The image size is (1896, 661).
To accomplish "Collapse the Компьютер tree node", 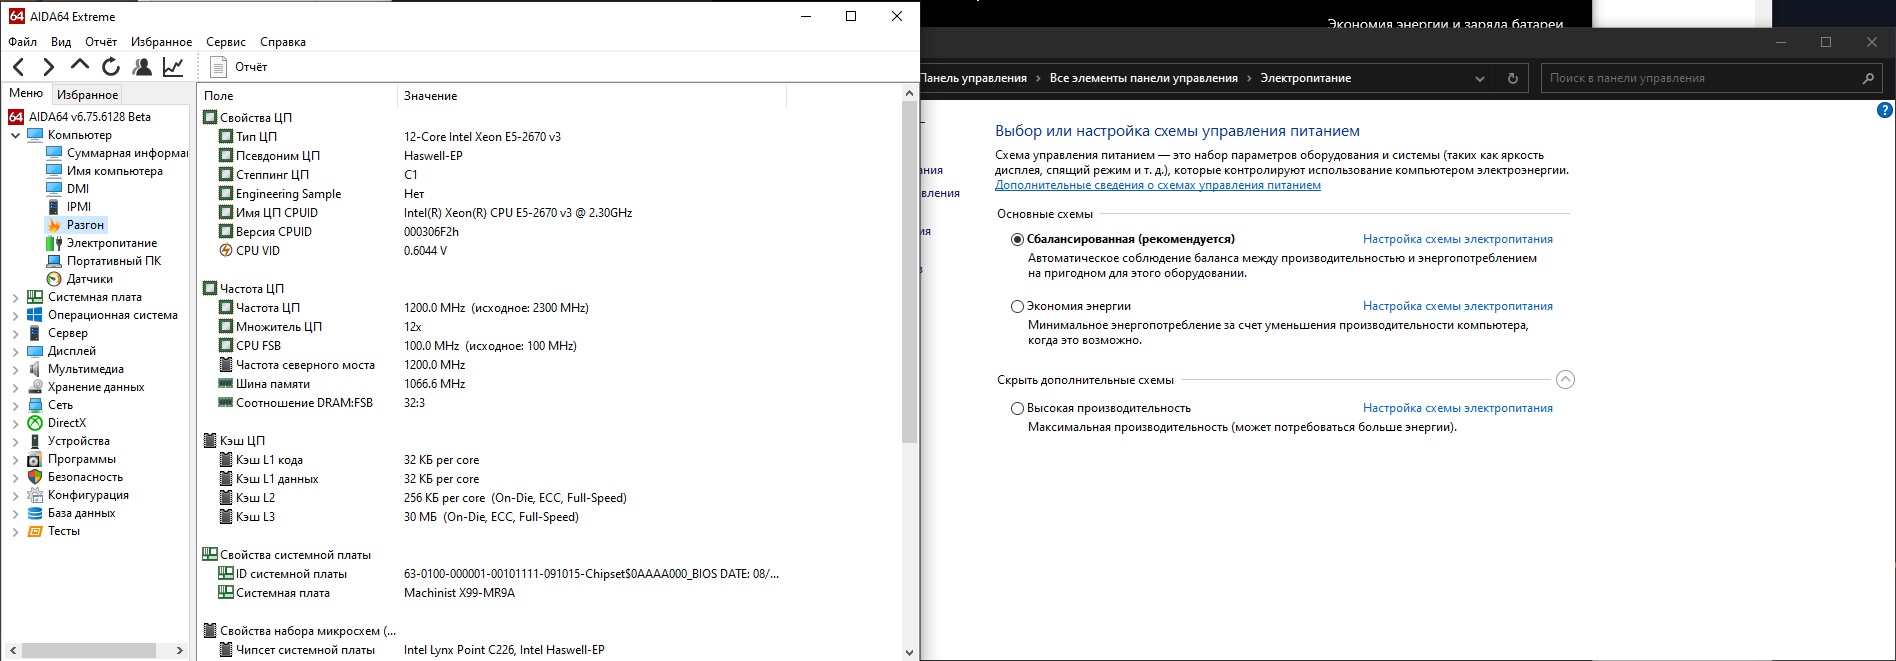I will click(15, 135).
